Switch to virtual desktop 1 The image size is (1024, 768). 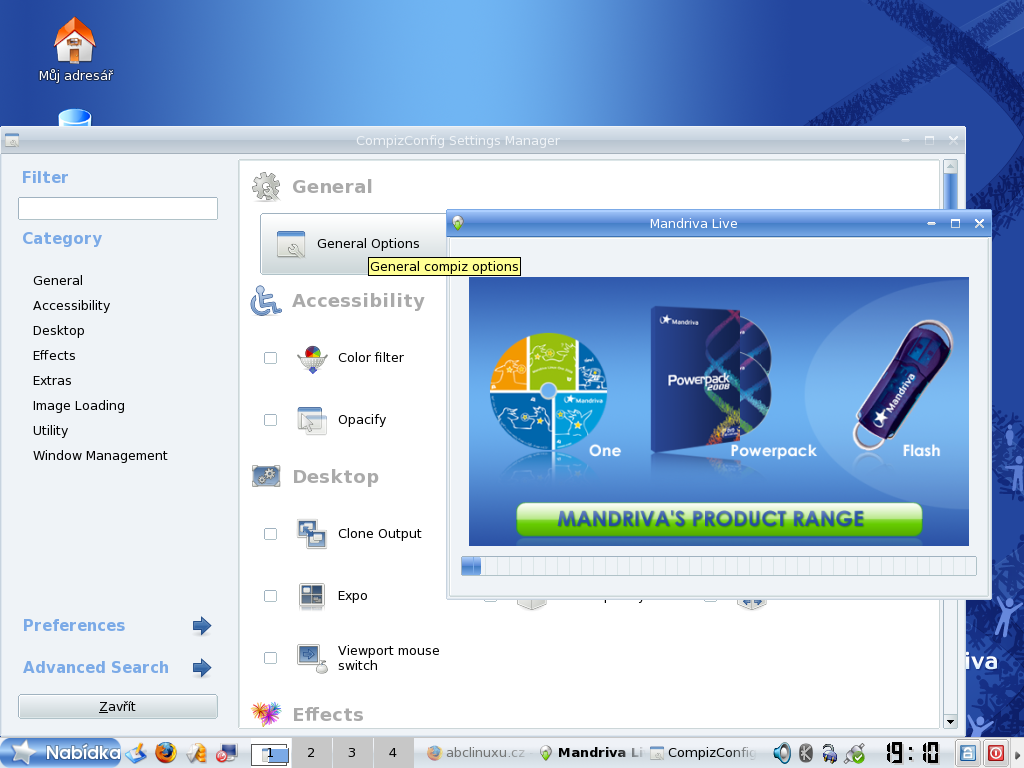(x=270, y=753)
